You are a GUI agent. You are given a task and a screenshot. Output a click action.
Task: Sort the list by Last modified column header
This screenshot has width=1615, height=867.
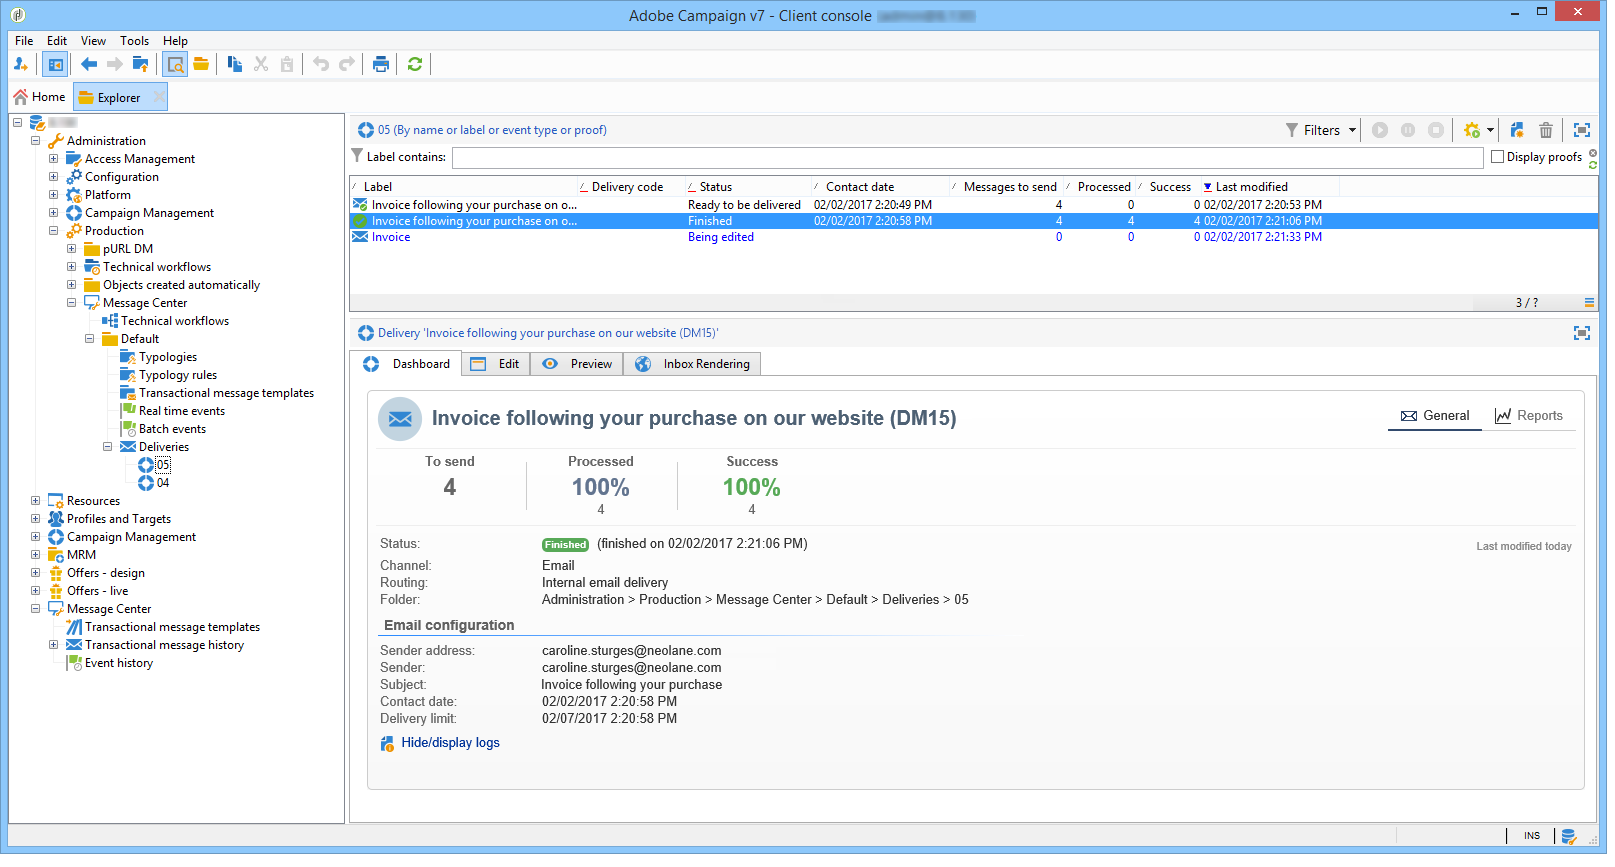[x=1268, y=187]
